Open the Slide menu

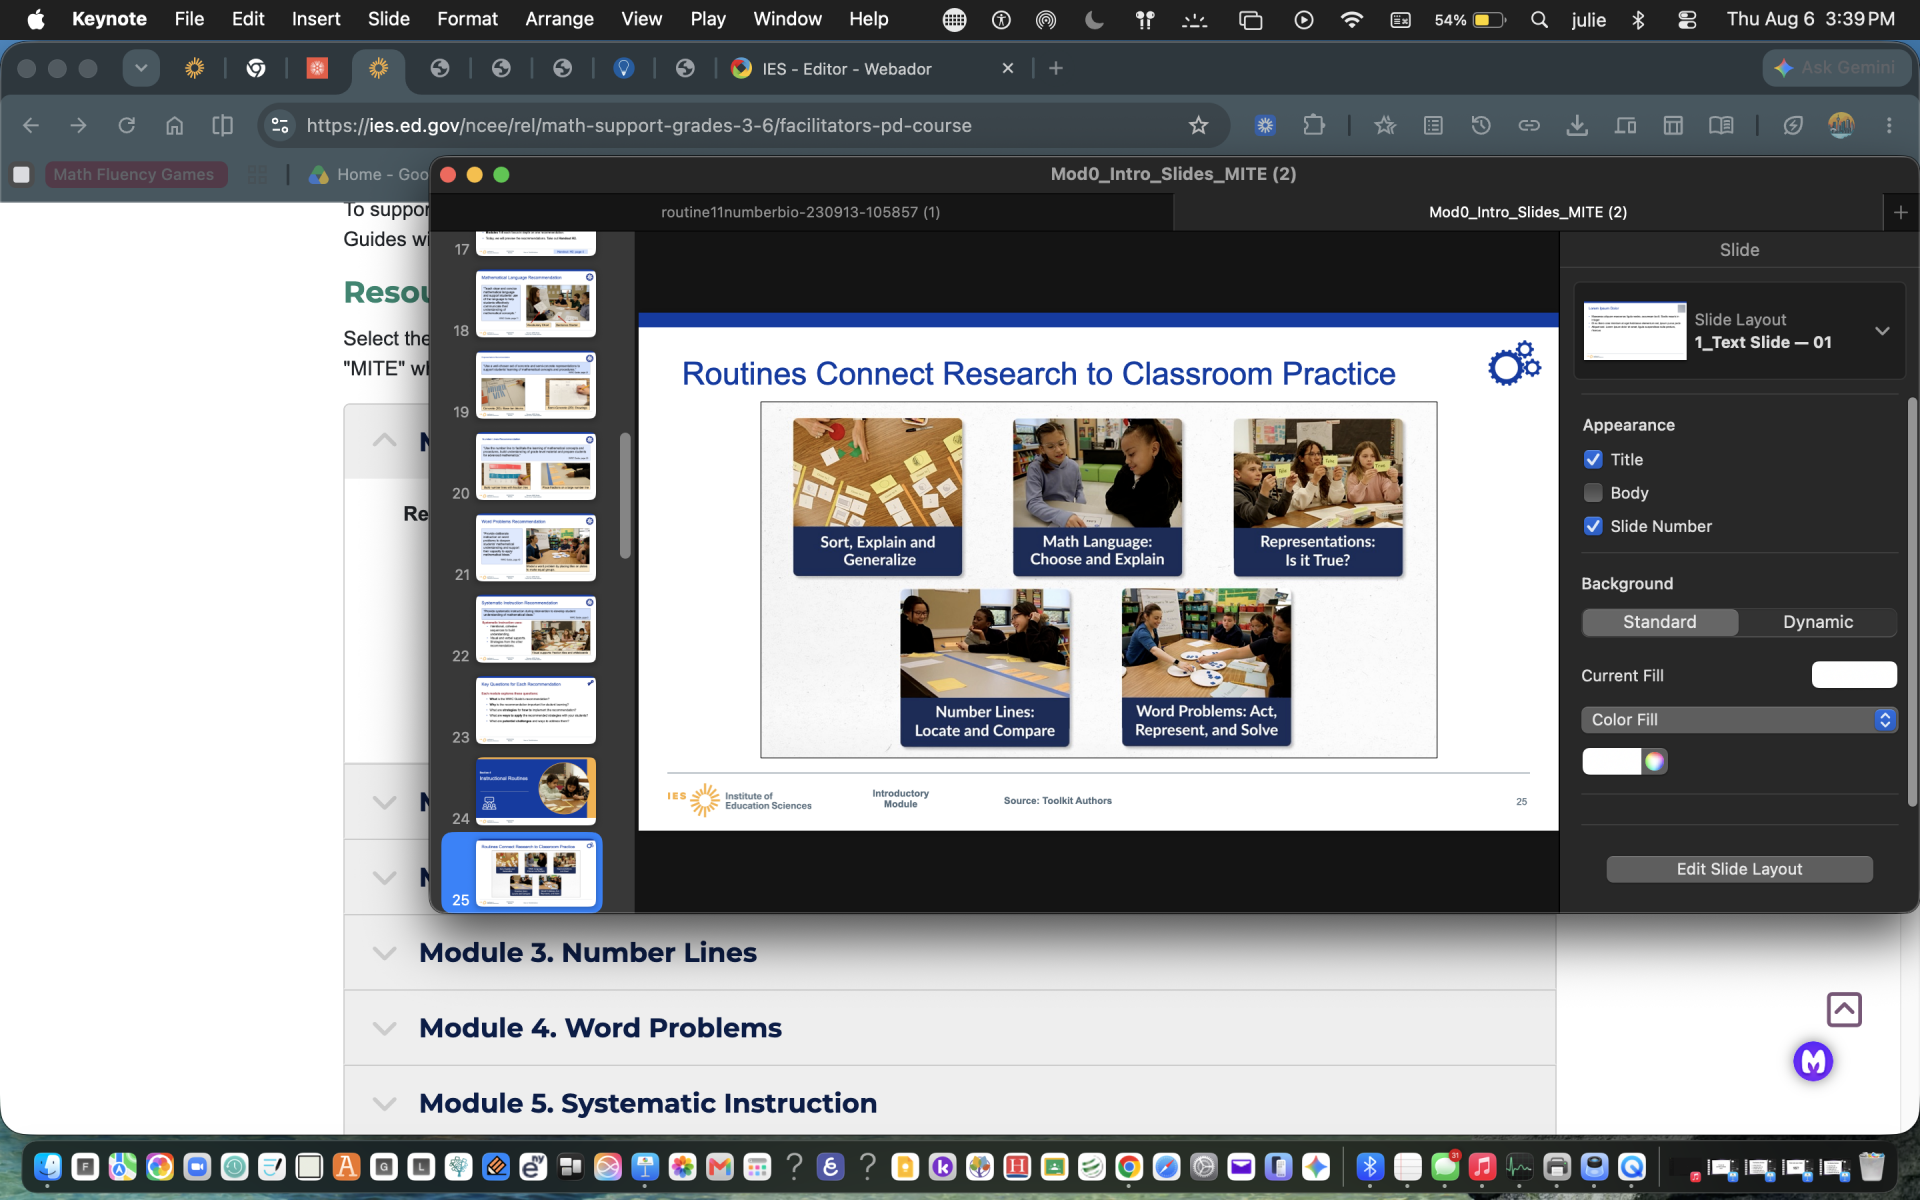click(x=388, y=19)
